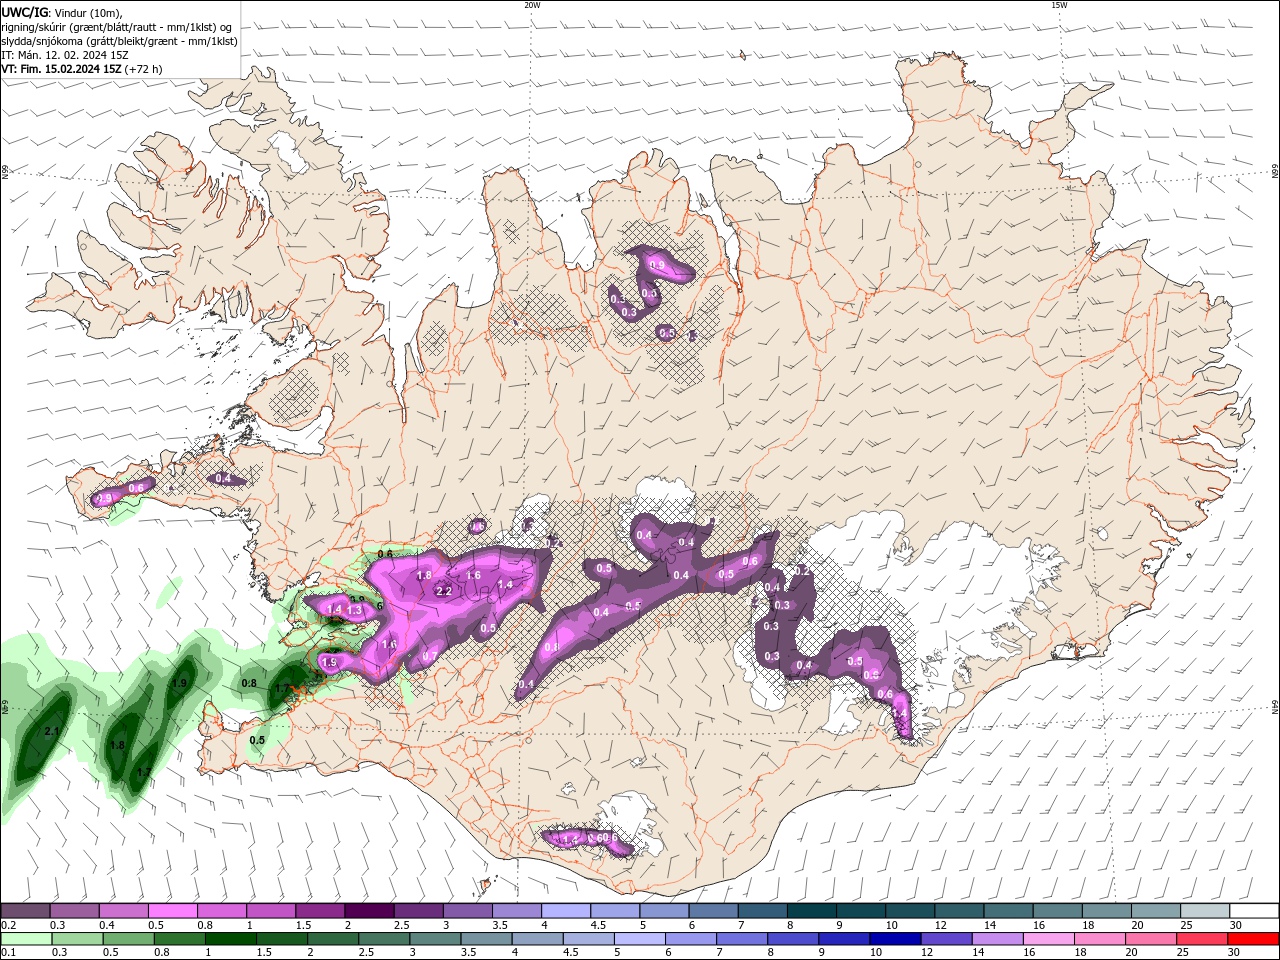Click the white '2.2' snowfall value

(445, 591)
